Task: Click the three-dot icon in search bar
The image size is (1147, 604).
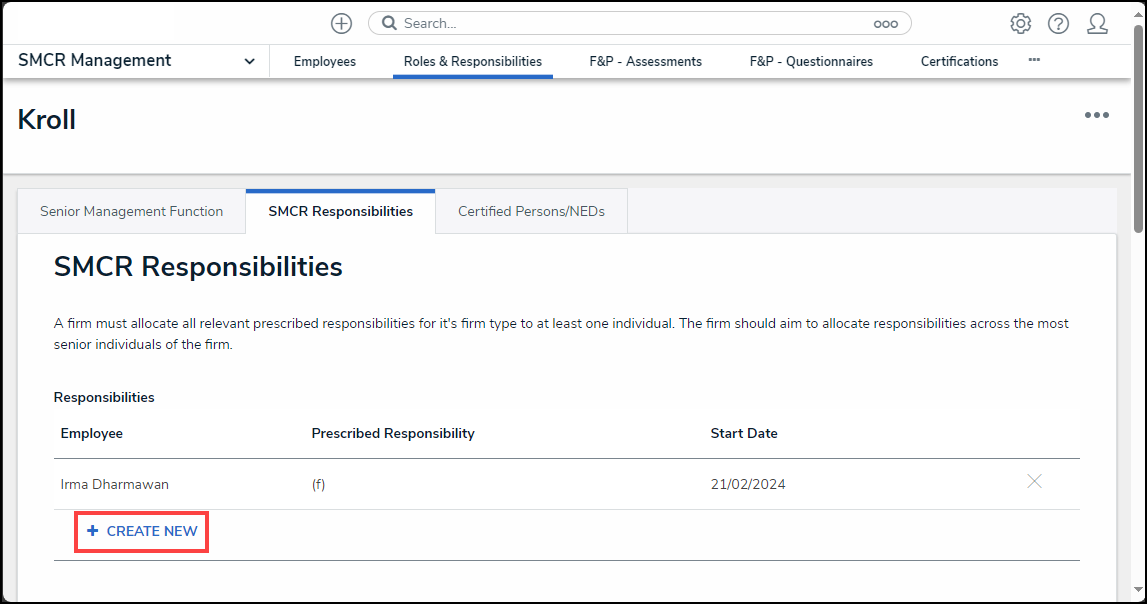Action: pos(885,23)
